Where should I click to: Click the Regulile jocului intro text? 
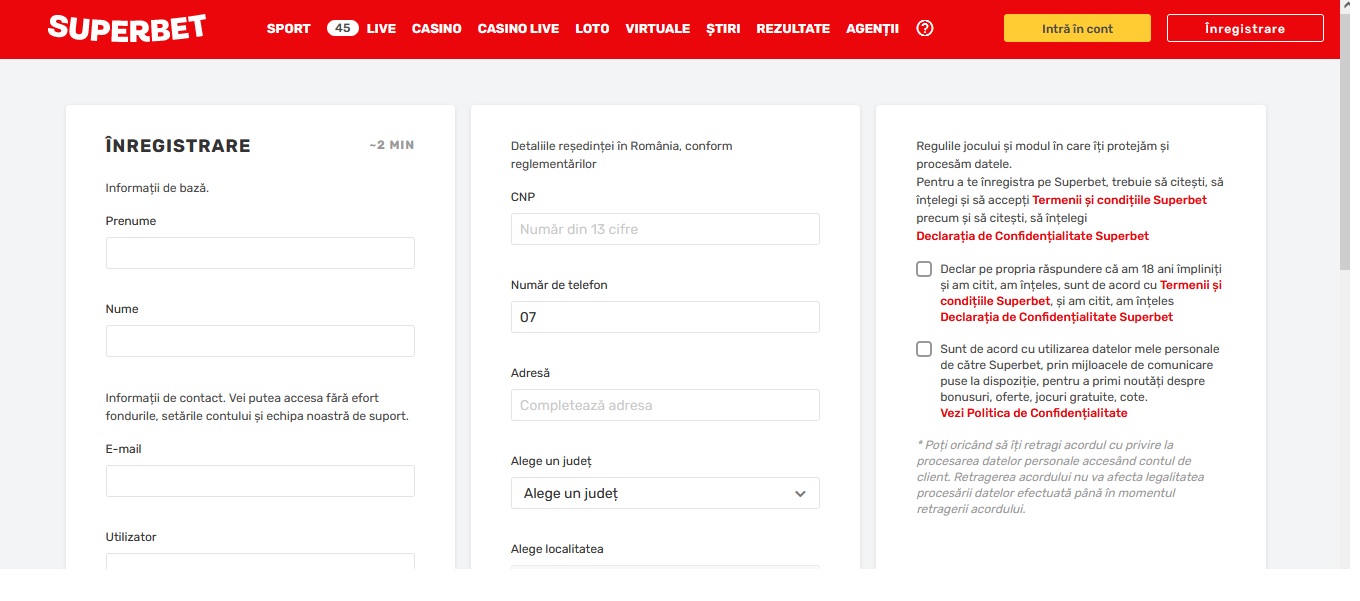point(1043,154)
